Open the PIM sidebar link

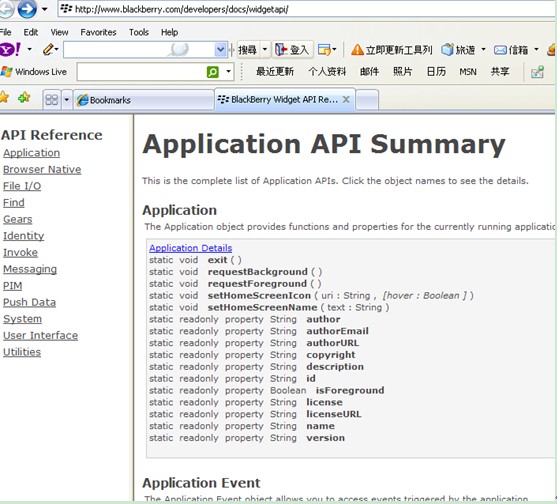pyautogui.click(x=13, y=286)
